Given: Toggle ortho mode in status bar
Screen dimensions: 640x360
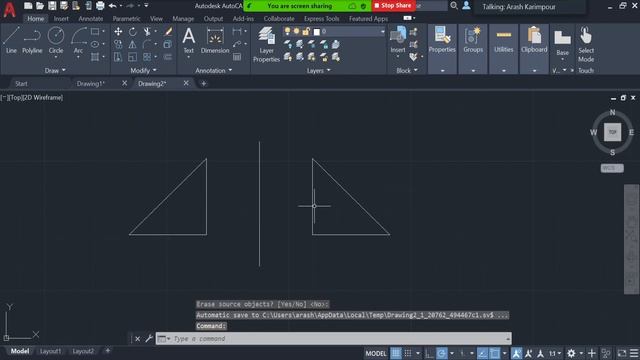Looking at the screenshot, I should 429,353.
